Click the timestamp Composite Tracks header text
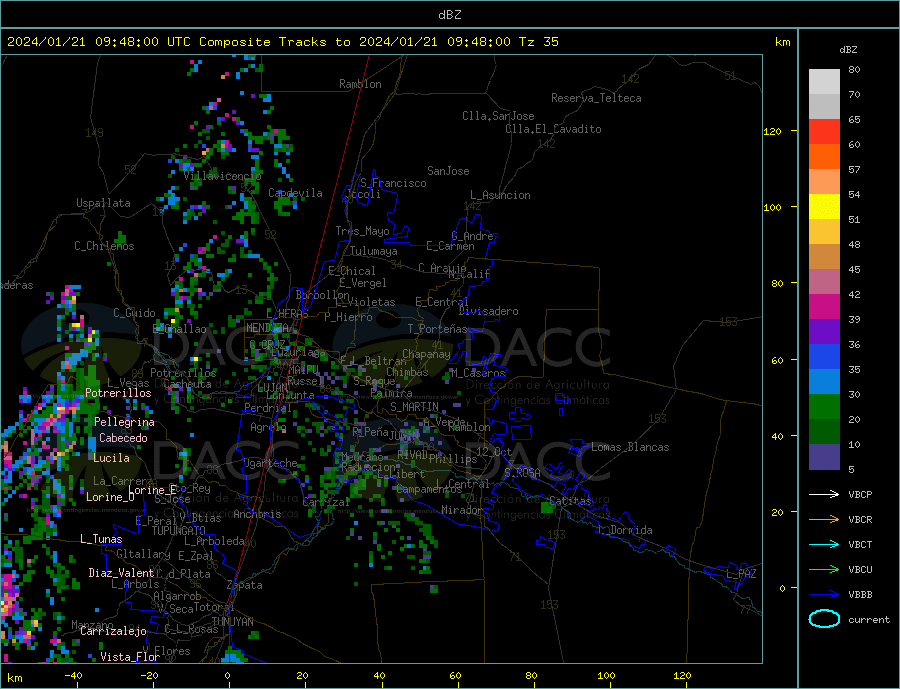The height and width of the screenshot is (689, 900). click(282, 42)
